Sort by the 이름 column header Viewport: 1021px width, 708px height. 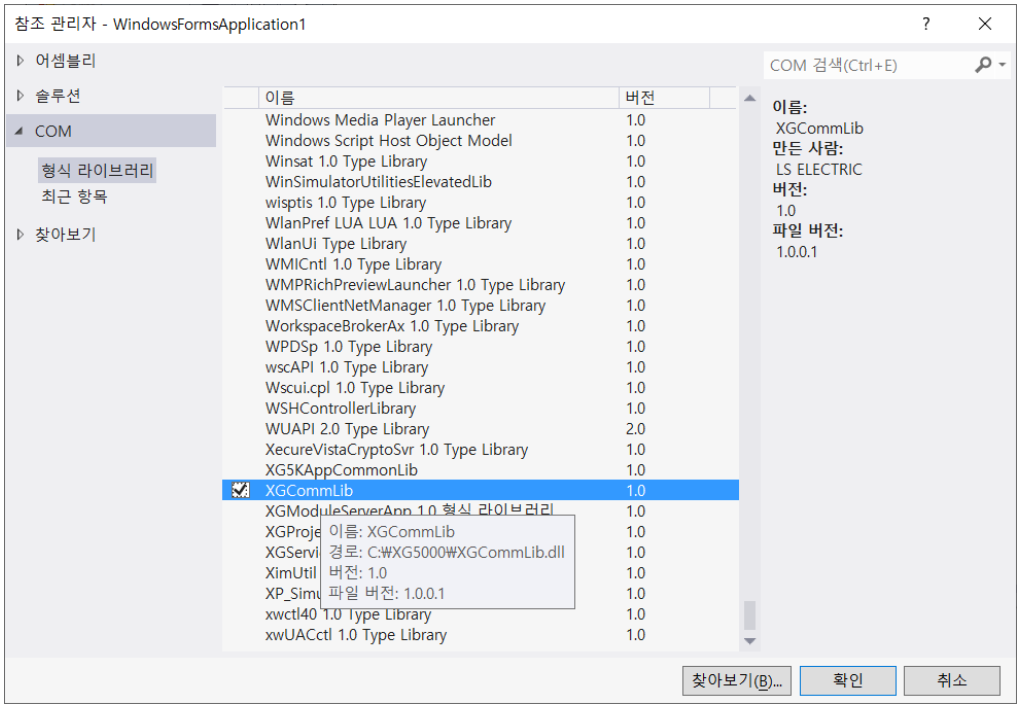280,97
